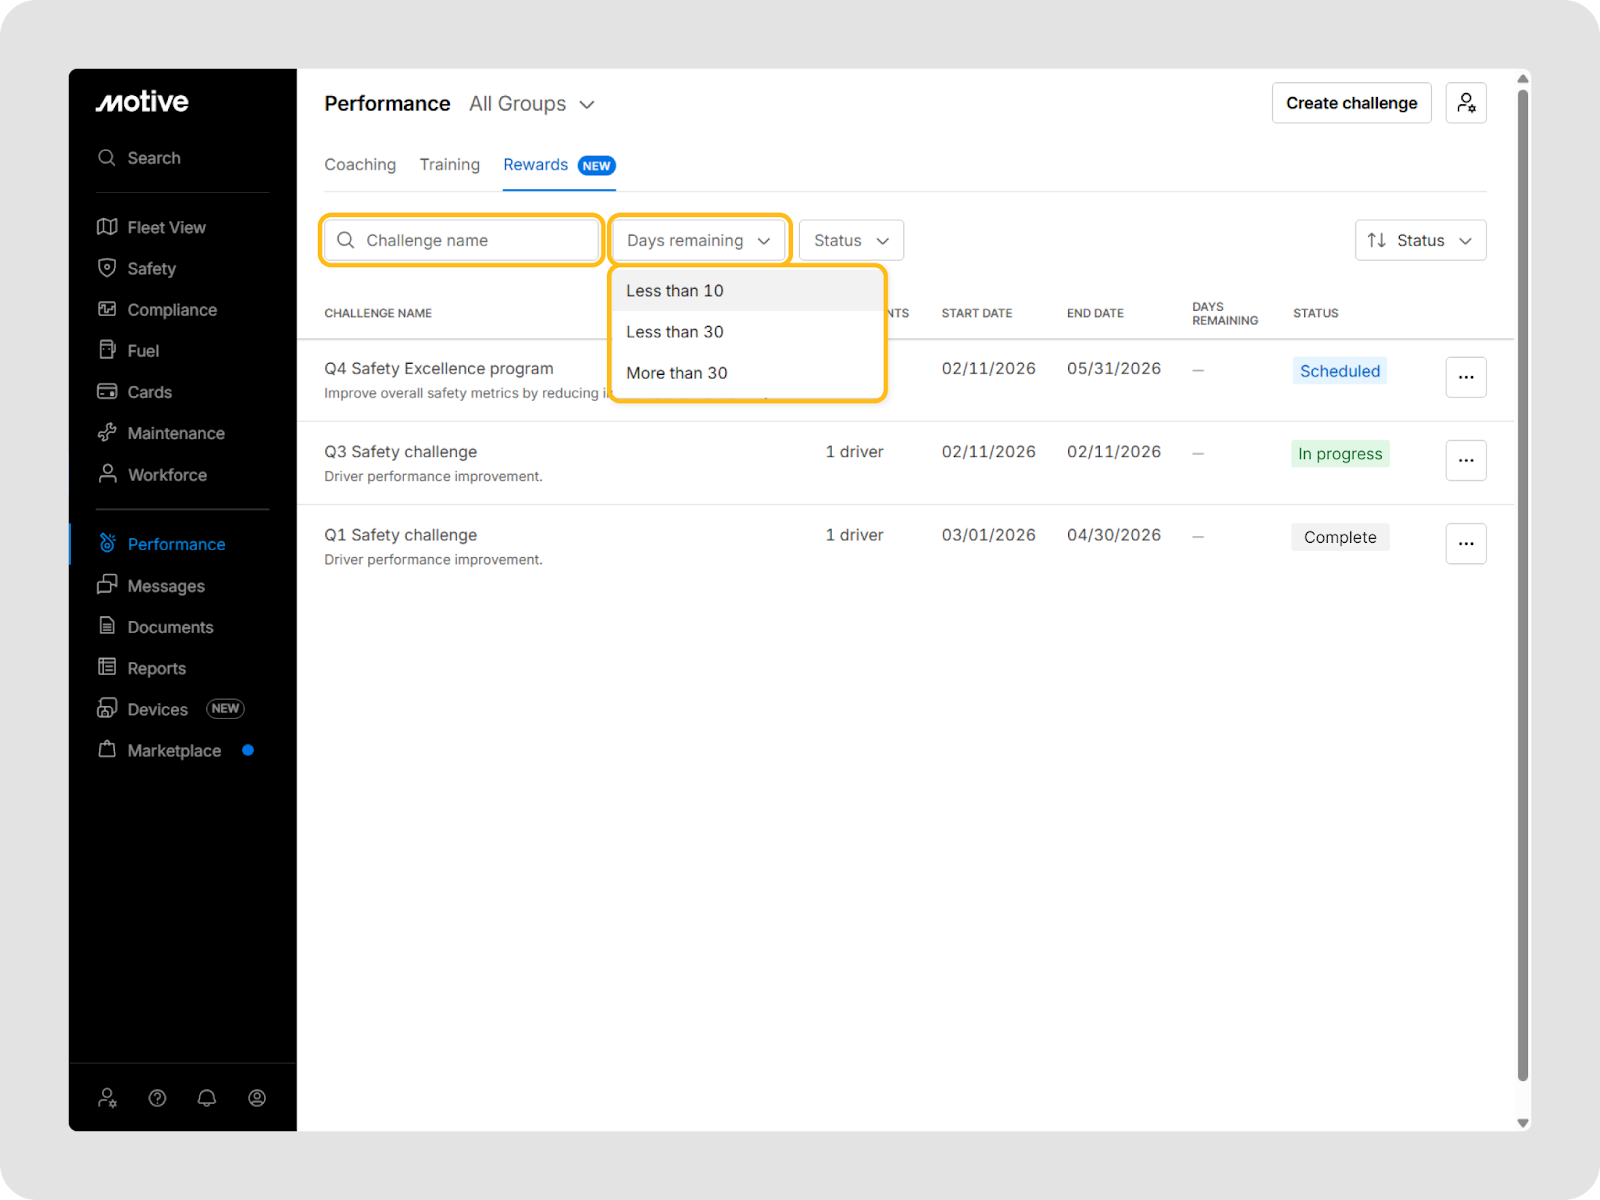Open user settings icon beside Create challenge
1600x1200 pixels.
[1465, 103]
